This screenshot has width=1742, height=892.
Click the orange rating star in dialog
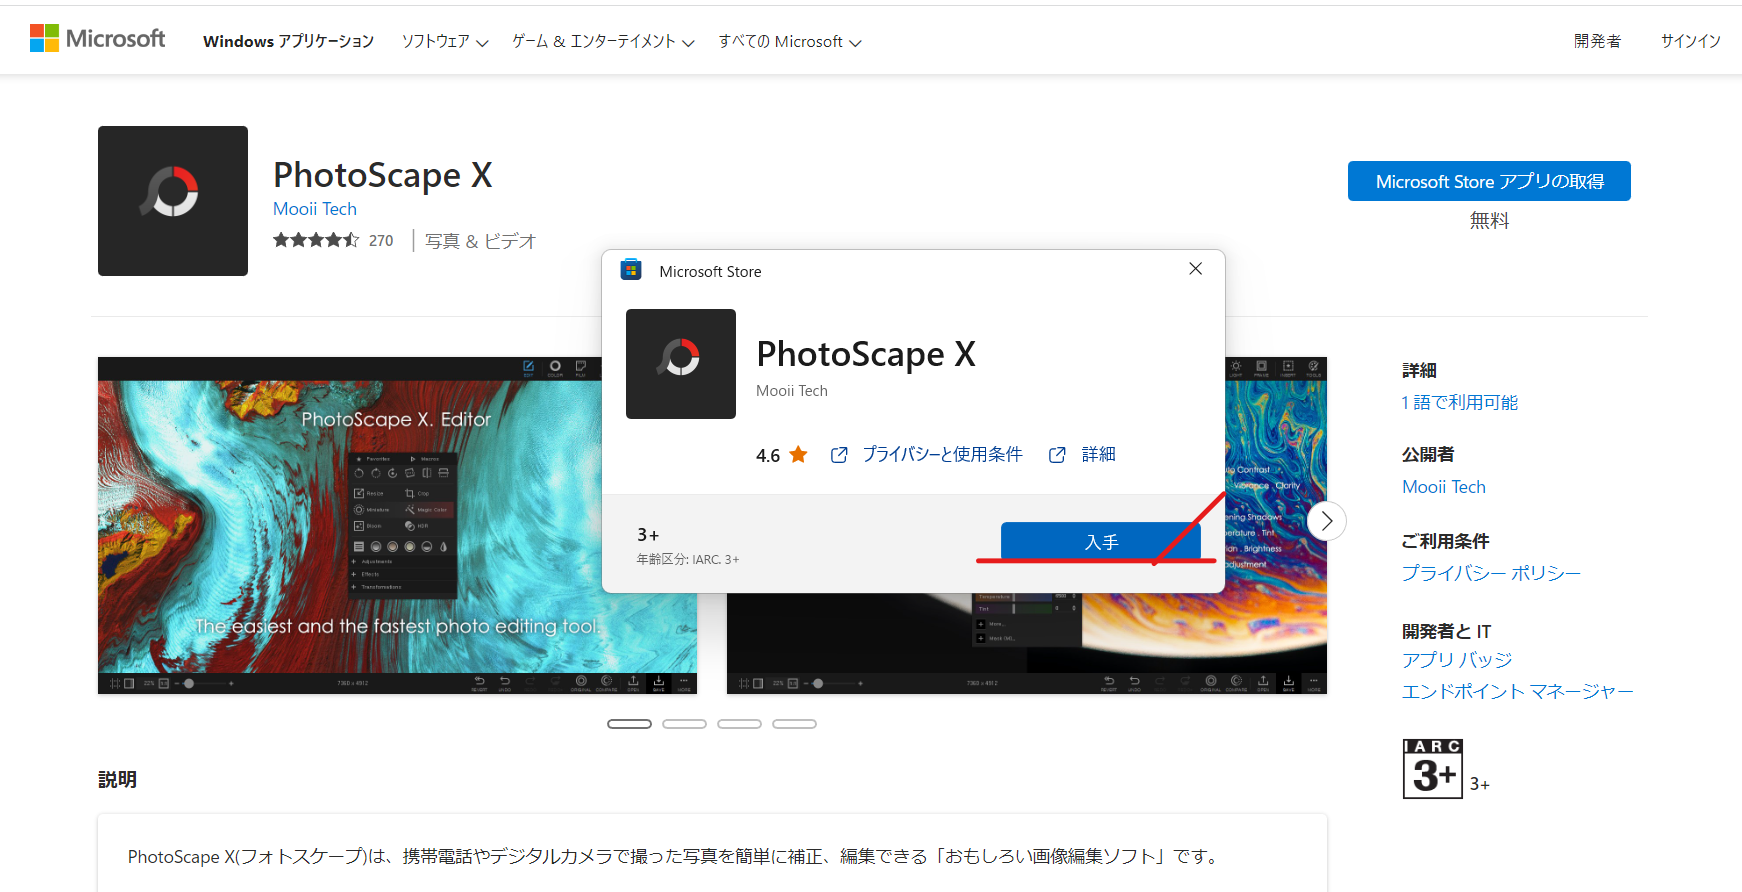coord(798,455)
